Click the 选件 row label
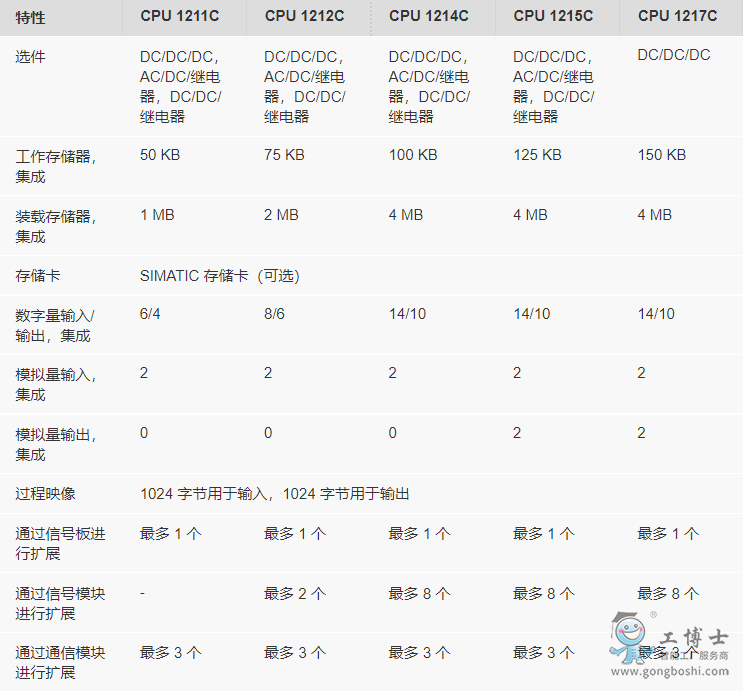 (x=30, y=57)
